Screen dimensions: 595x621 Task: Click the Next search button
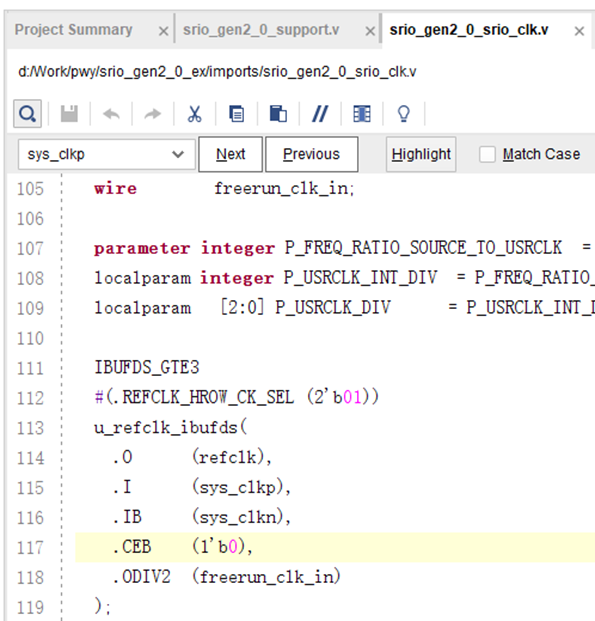click(x=231, y=154)
